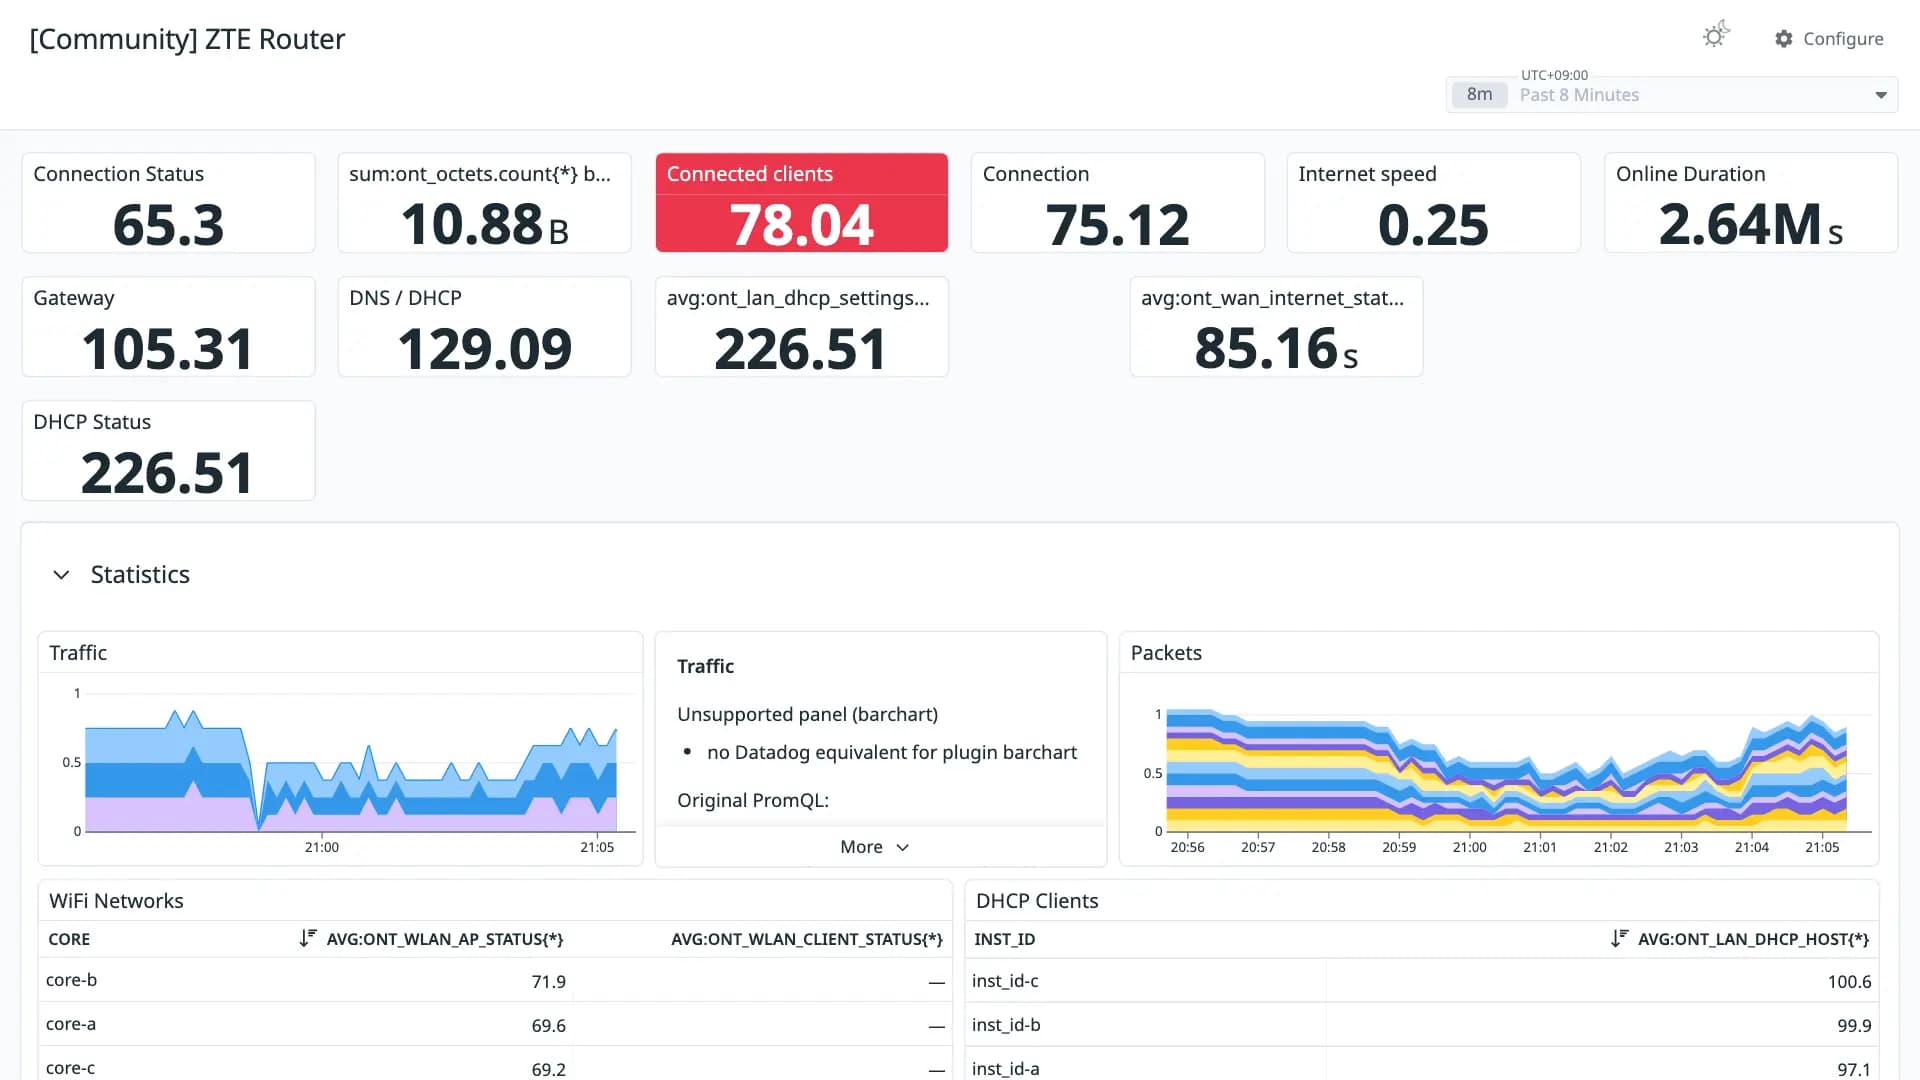
Task: Click the 8m time badge
Action: pyautogui.click(x=1479, y=95)
